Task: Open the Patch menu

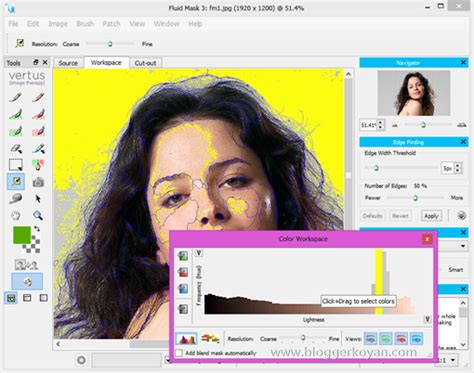Action: [x=111, y=24]
